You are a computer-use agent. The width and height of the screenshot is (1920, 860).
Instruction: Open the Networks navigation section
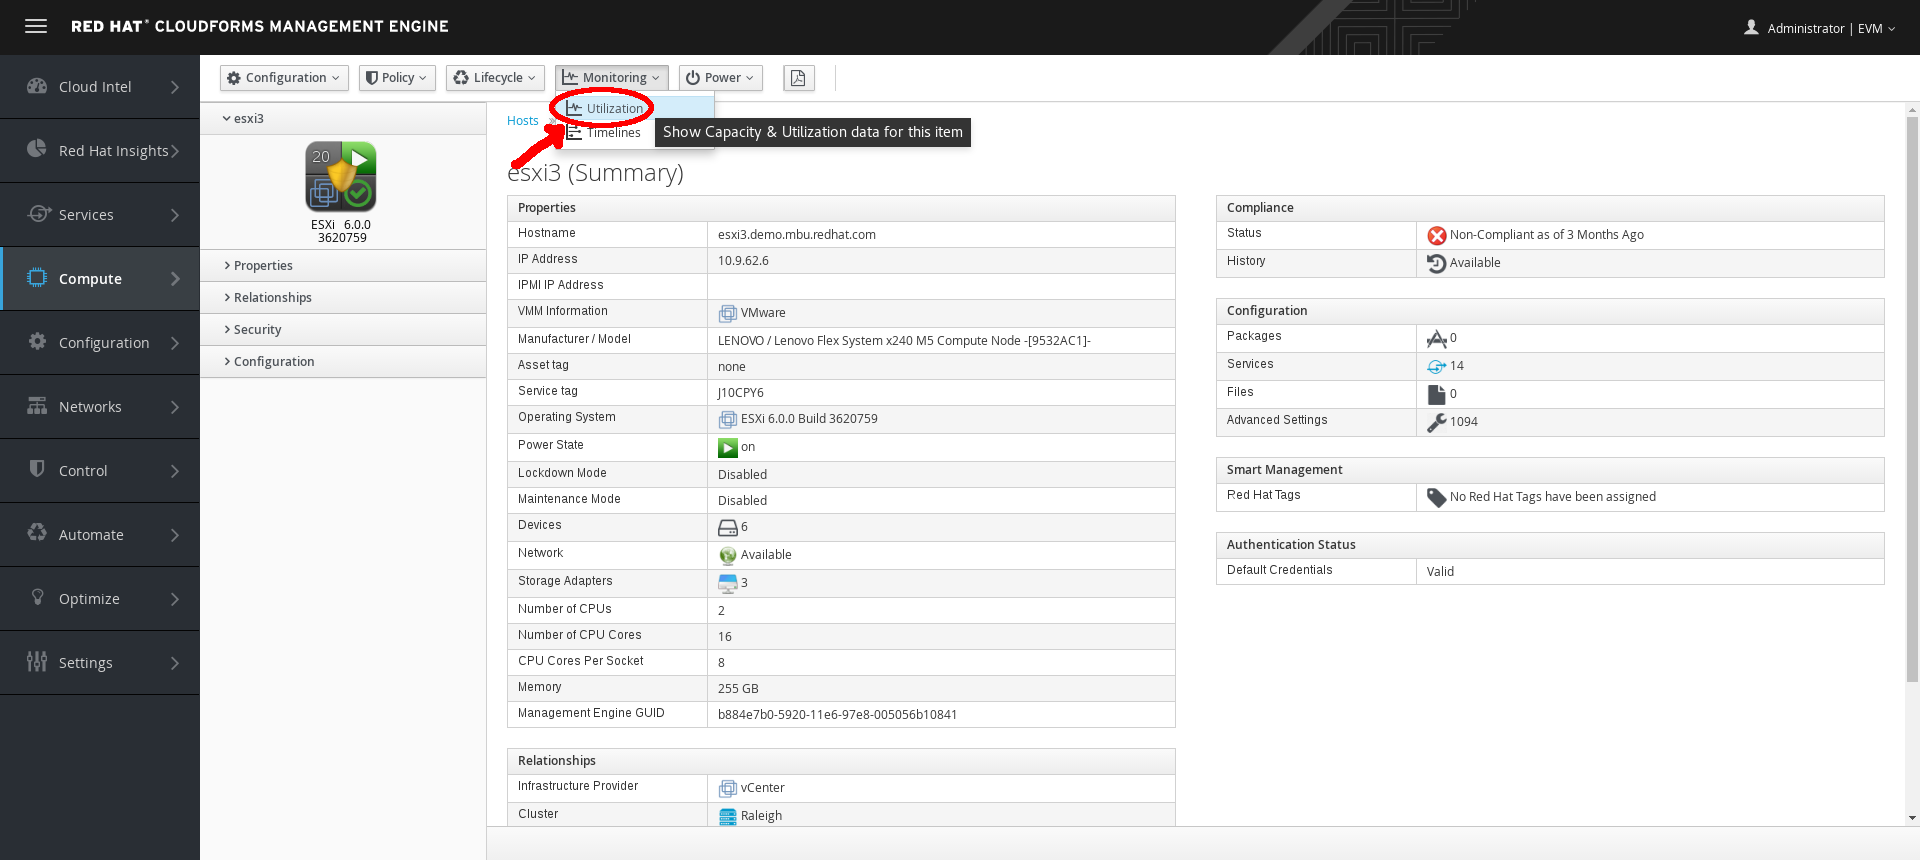[100, 407]
